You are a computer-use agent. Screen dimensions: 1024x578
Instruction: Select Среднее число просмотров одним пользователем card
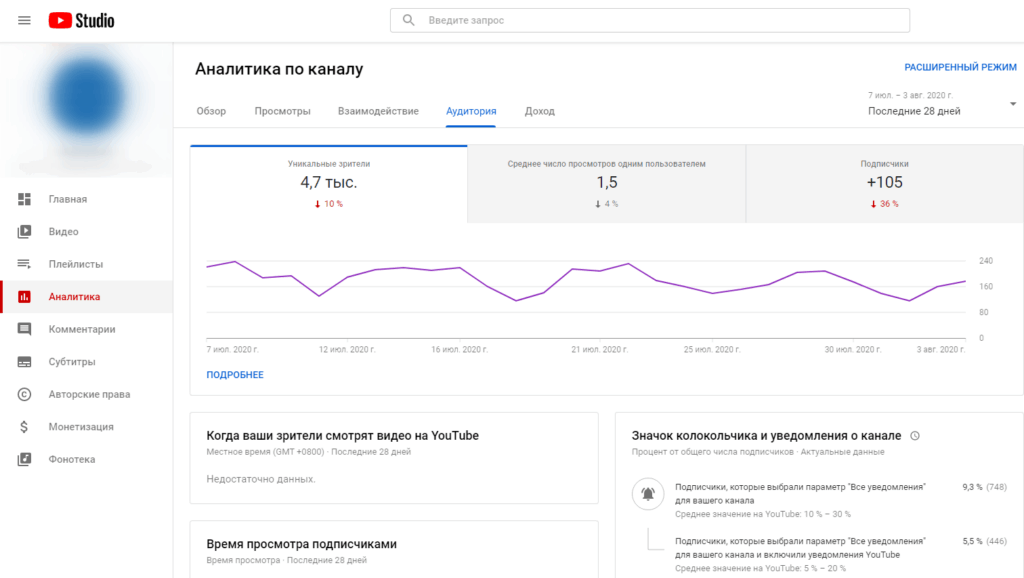click(x=607, y=184)
